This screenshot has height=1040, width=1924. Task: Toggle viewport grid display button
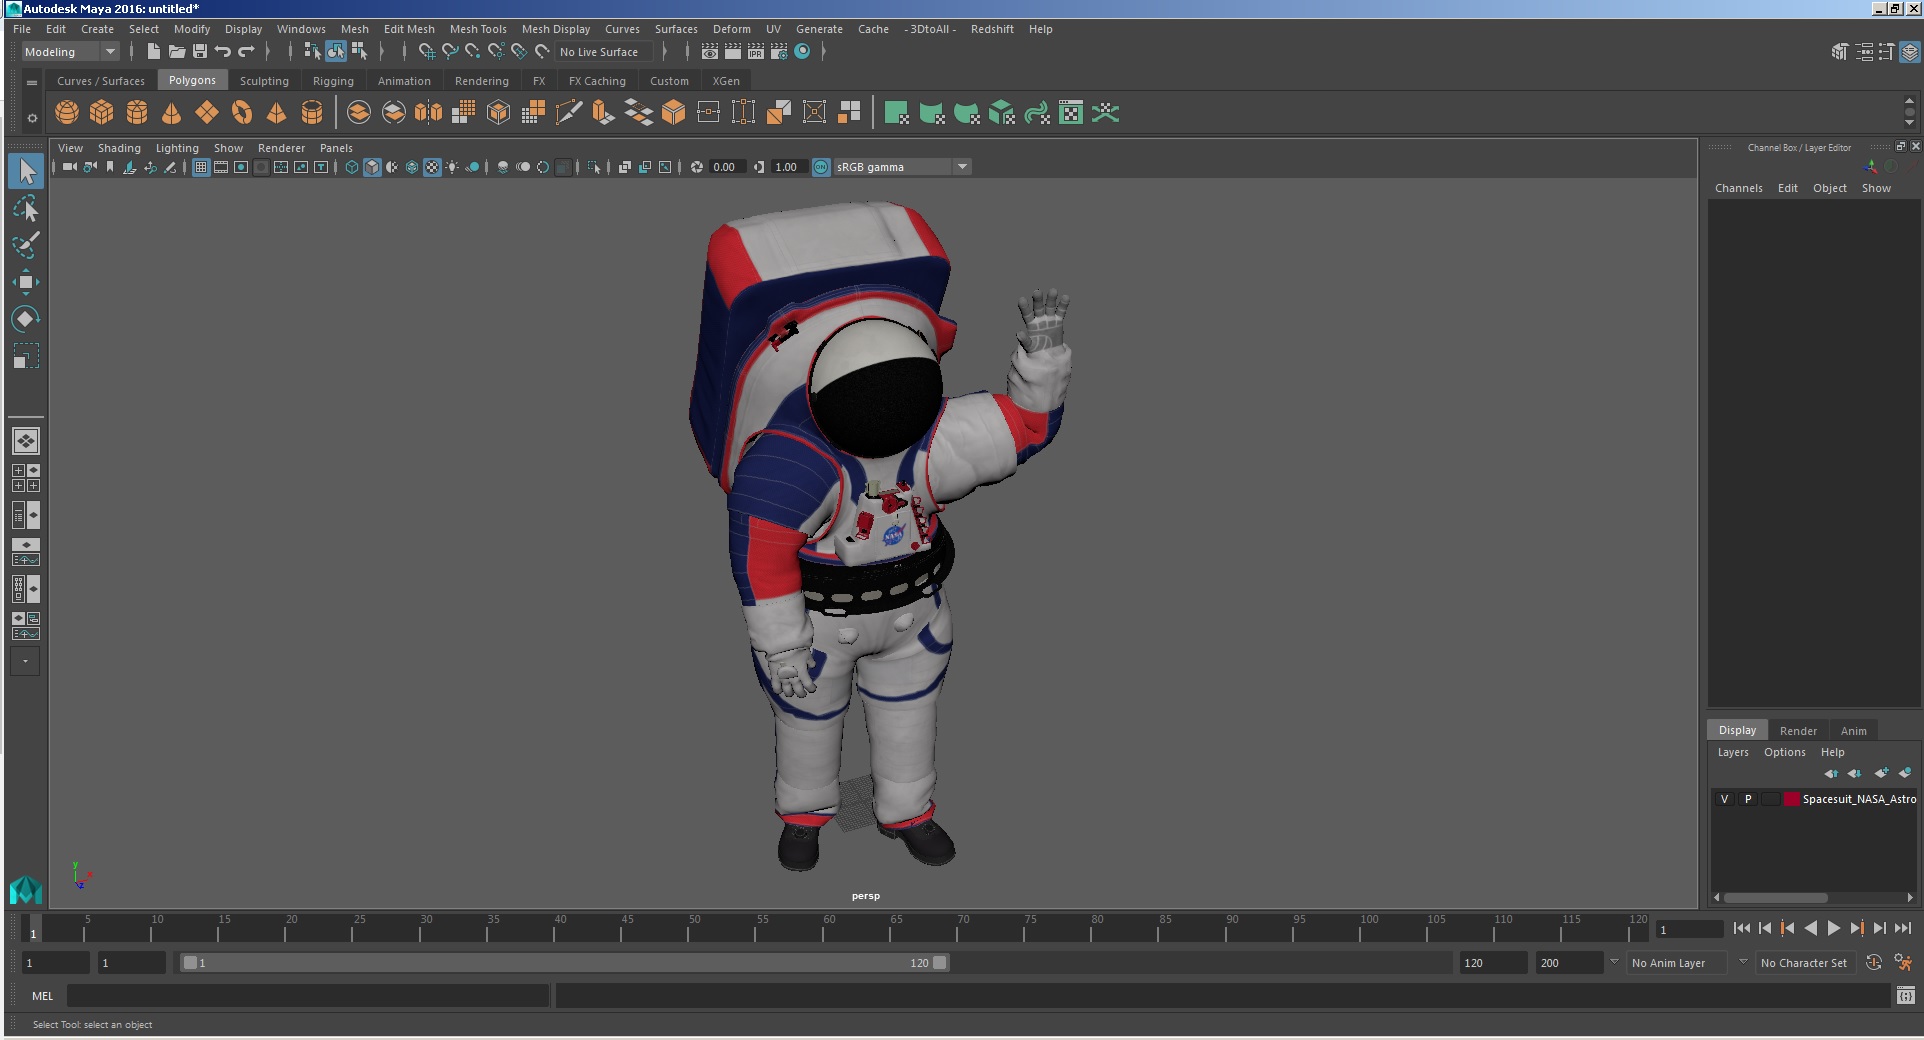click(201, 167)
